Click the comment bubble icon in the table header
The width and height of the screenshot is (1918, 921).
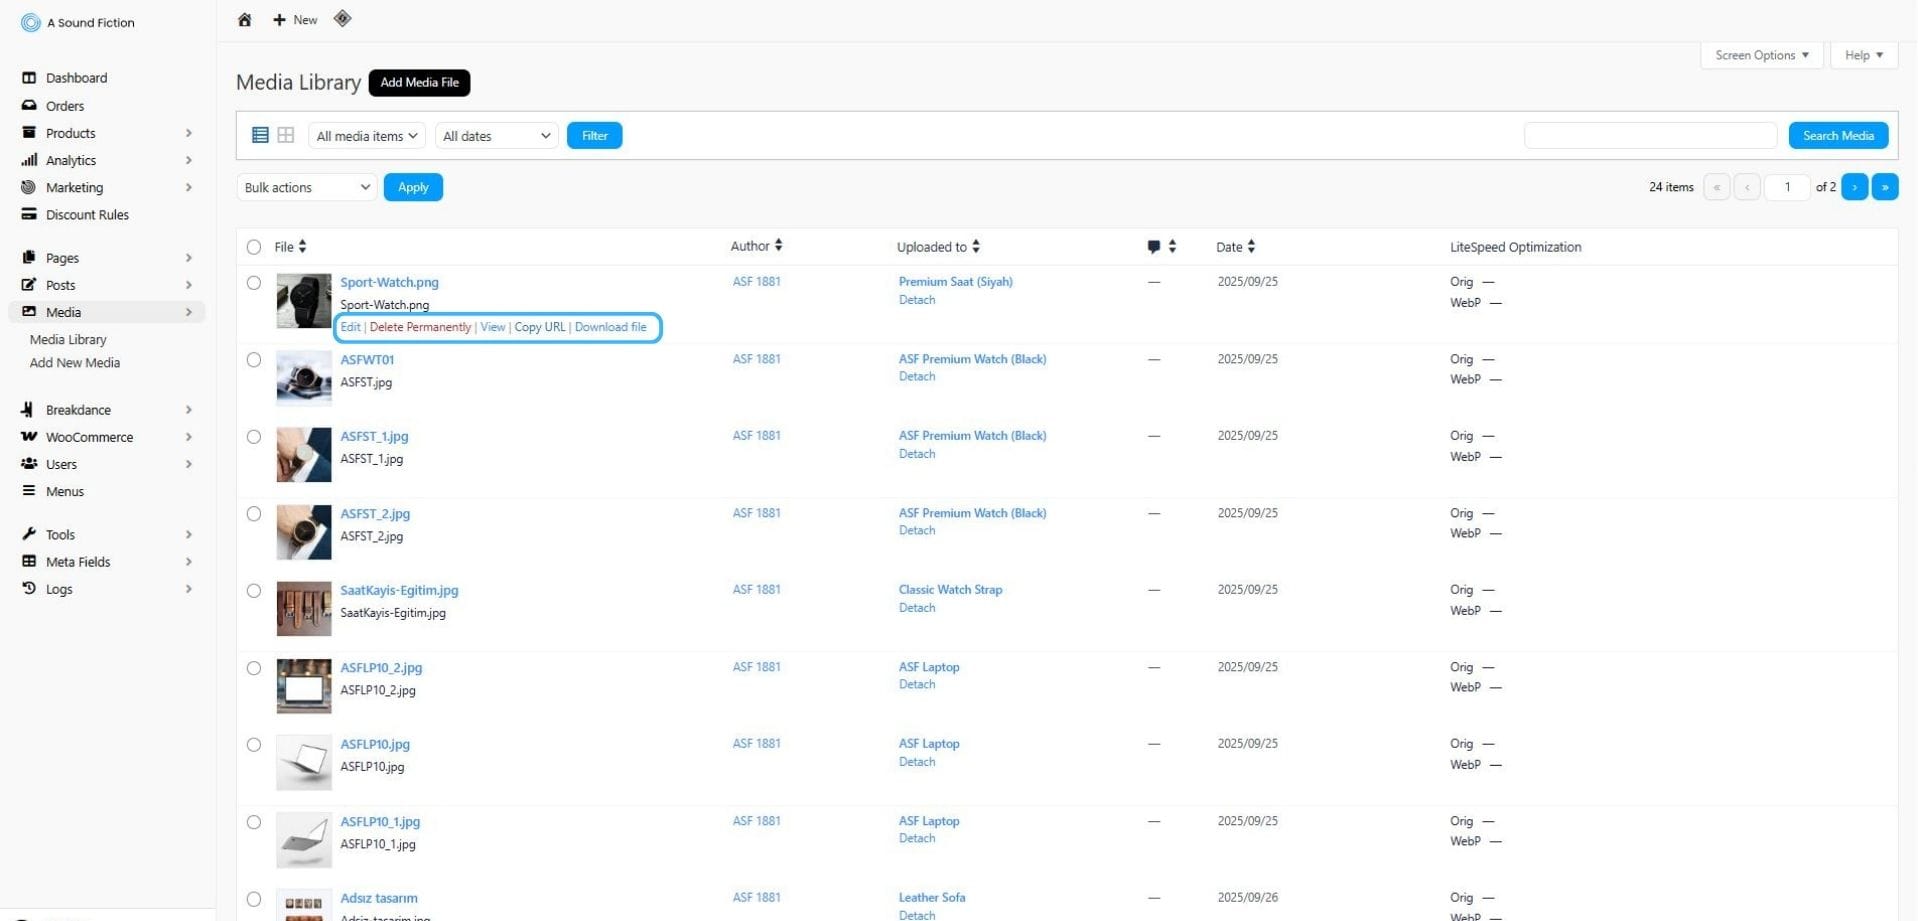pos(1153,246)
